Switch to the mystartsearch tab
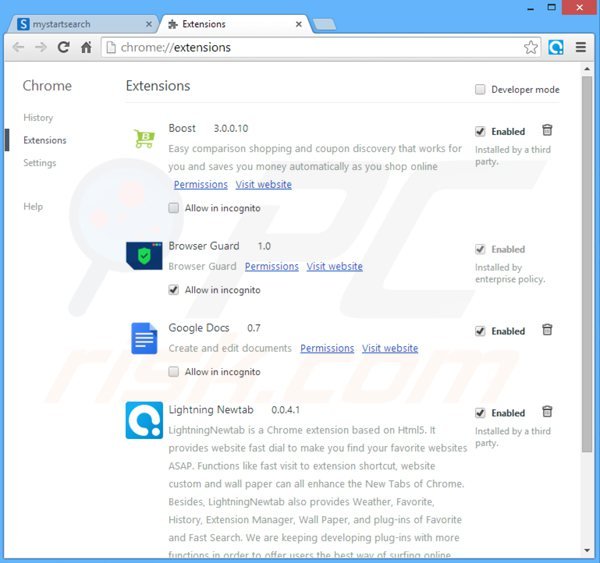600x563 pixels. (x=82, y=24)
